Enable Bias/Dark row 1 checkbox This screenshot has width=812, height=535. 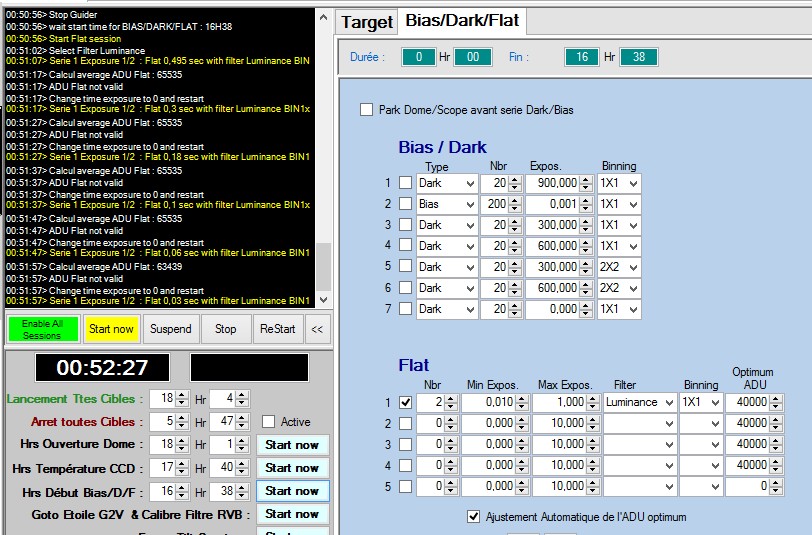[405, 183]
